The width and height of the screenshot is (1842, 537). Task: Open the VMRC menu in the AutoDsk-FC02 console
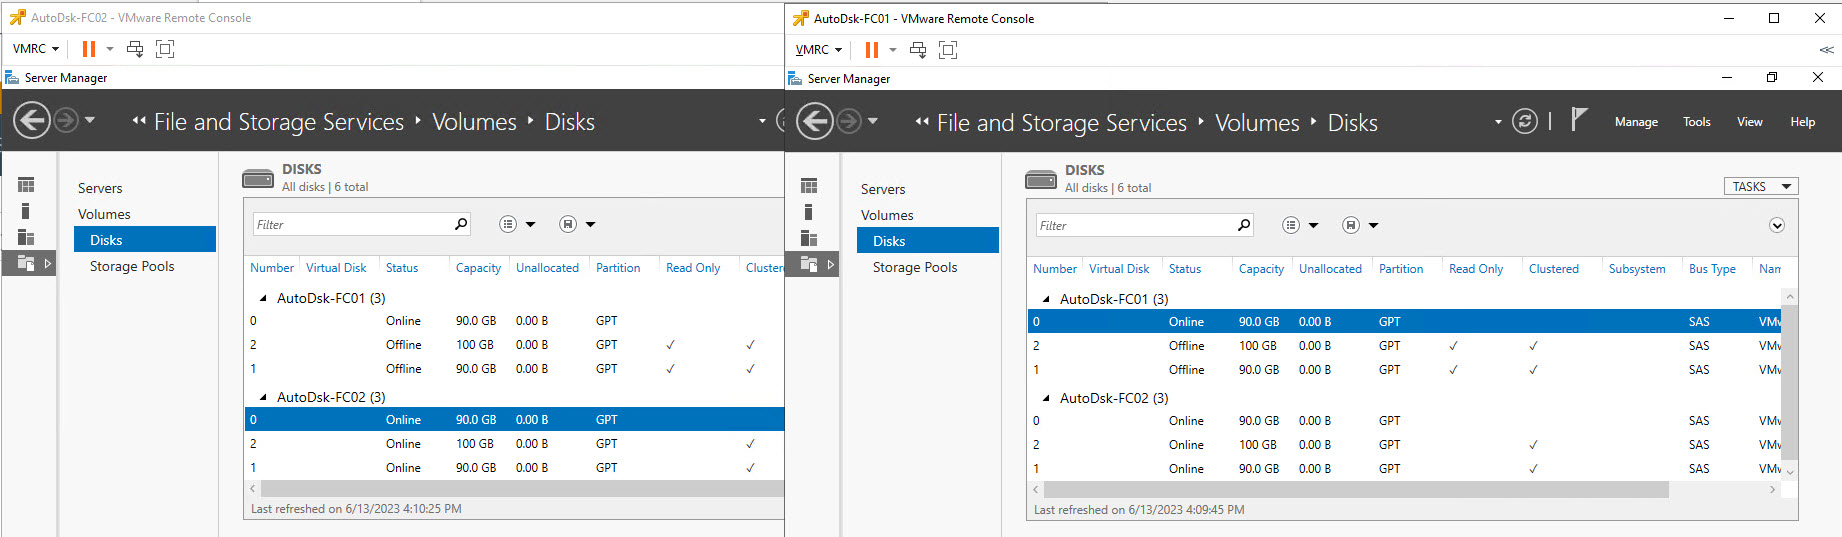[x=36, y=49]
